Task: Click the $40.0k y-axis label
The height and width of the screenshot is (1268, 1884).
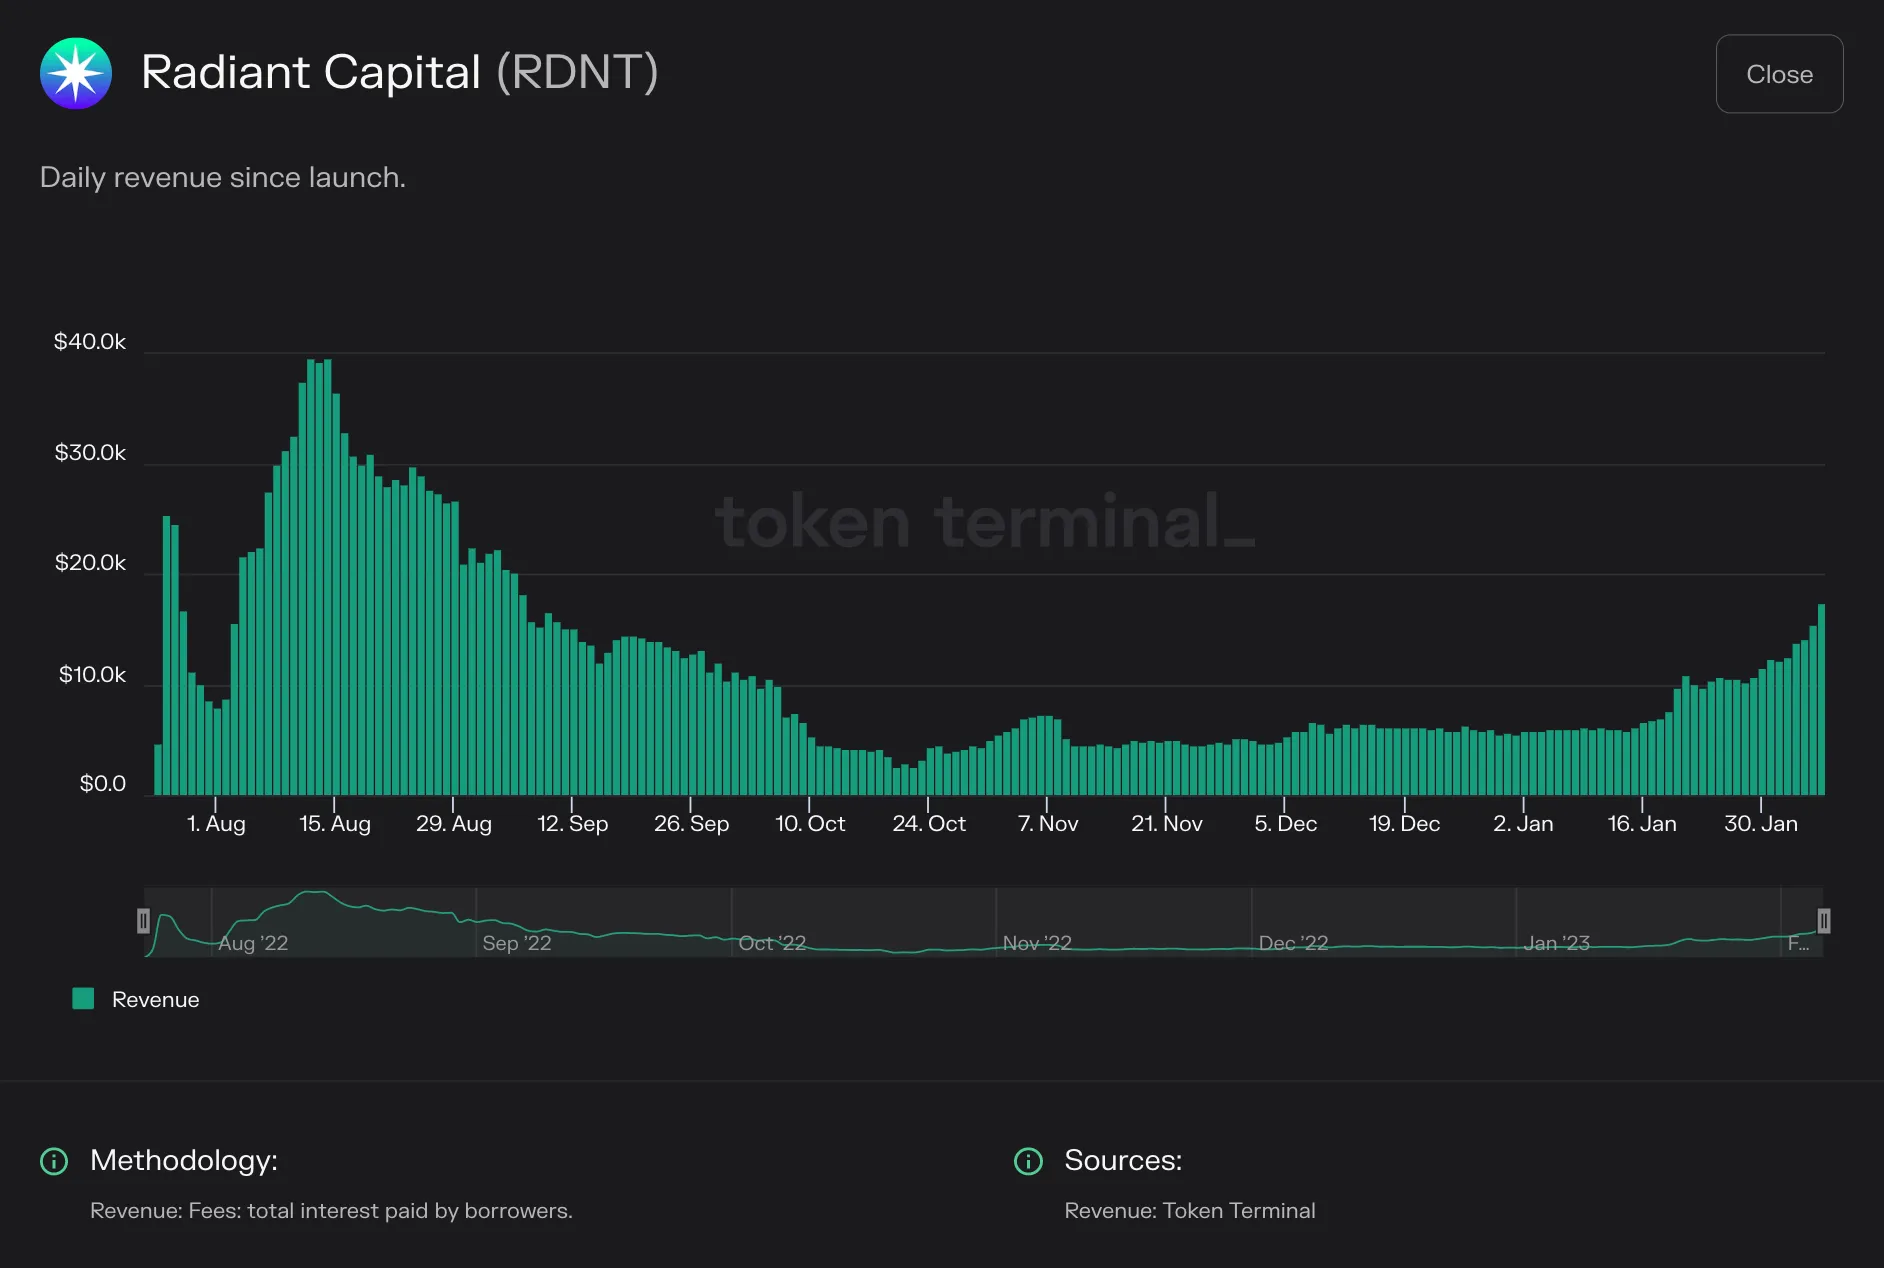Action: tap(90, 341)
